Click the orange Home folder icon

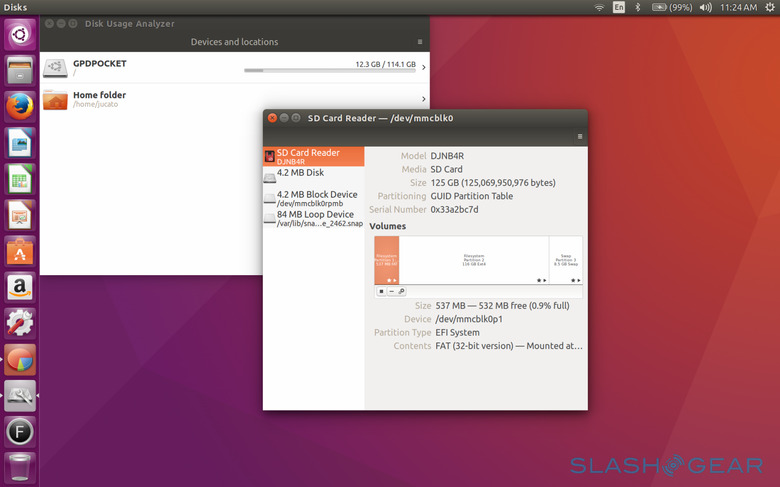click(55, 99)
